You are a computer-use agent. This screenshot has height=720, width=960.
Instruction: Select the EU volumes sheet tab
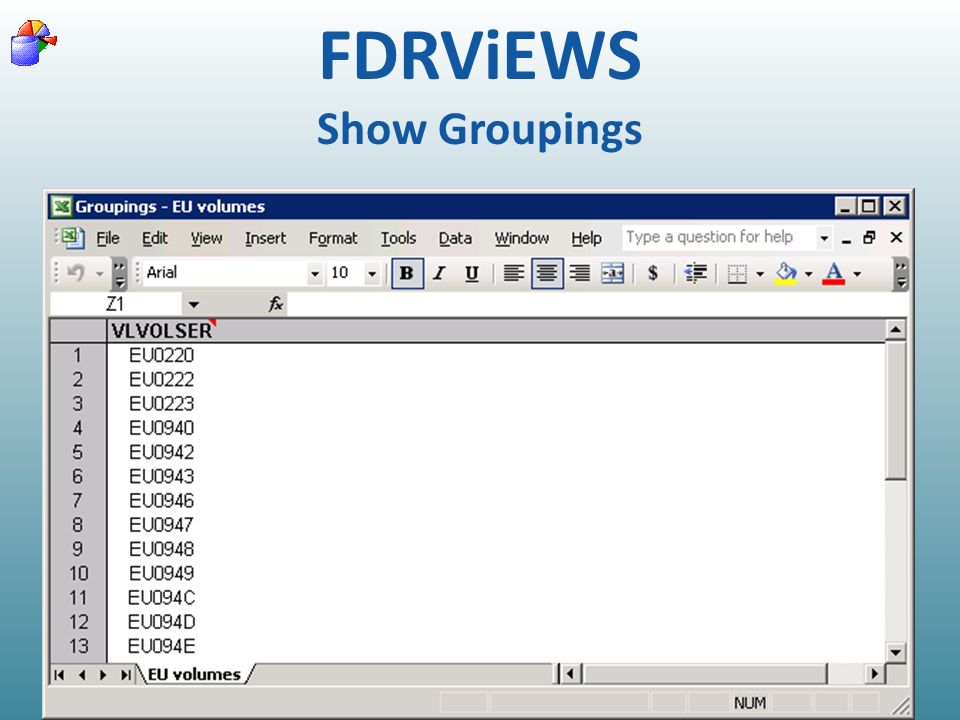(194, 674)
